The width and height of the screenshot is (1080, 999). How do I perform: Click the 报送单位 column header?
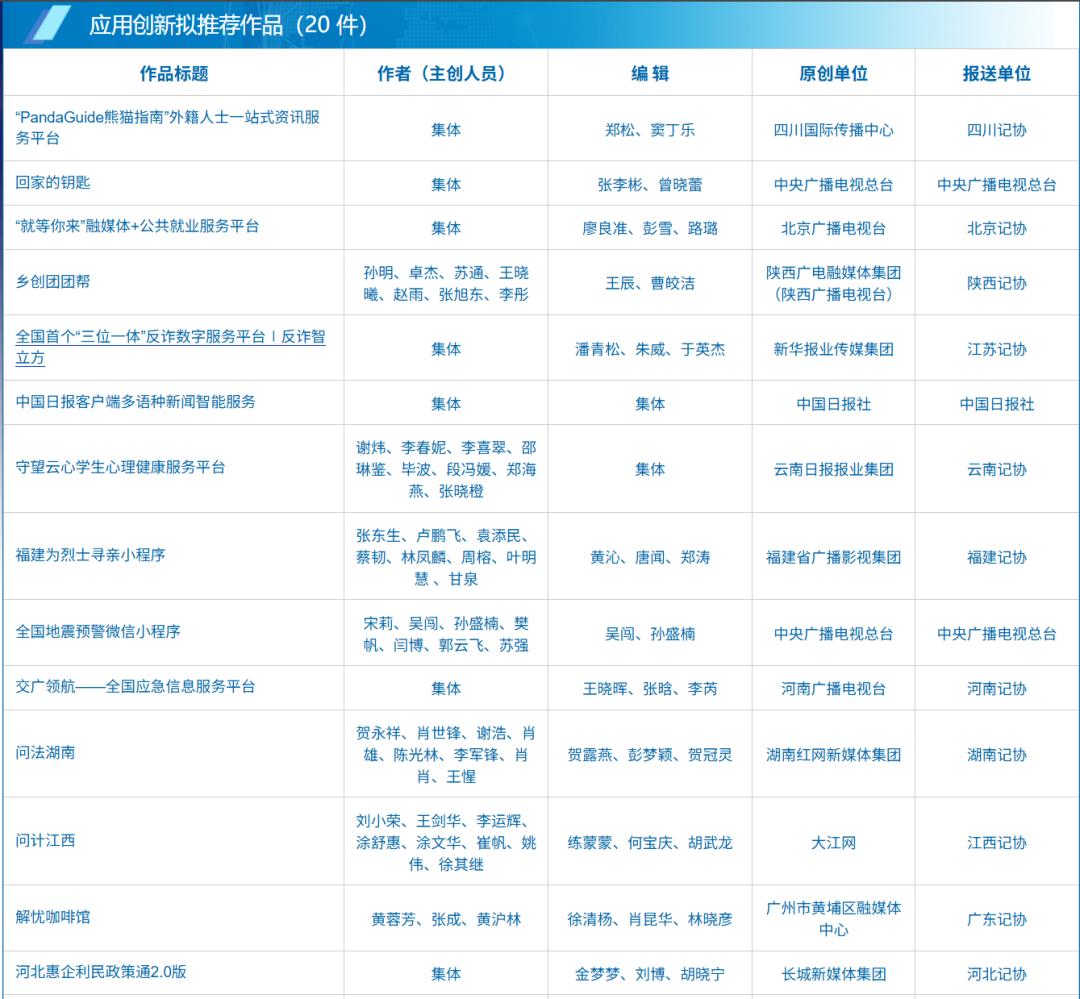pyautogui.click(x=997, y=73)
